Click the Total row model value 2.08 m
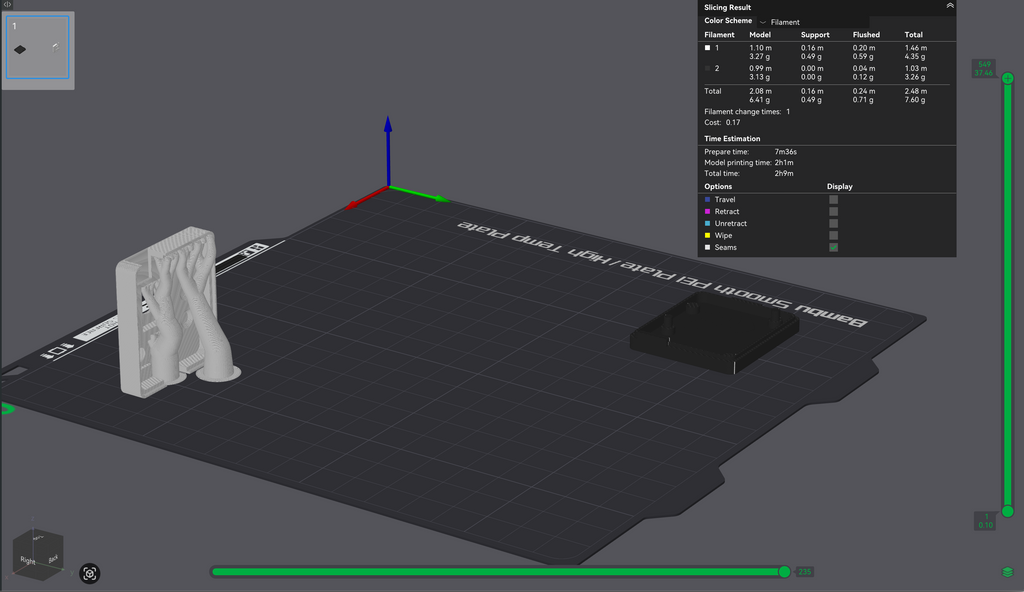 click(760, 91)
